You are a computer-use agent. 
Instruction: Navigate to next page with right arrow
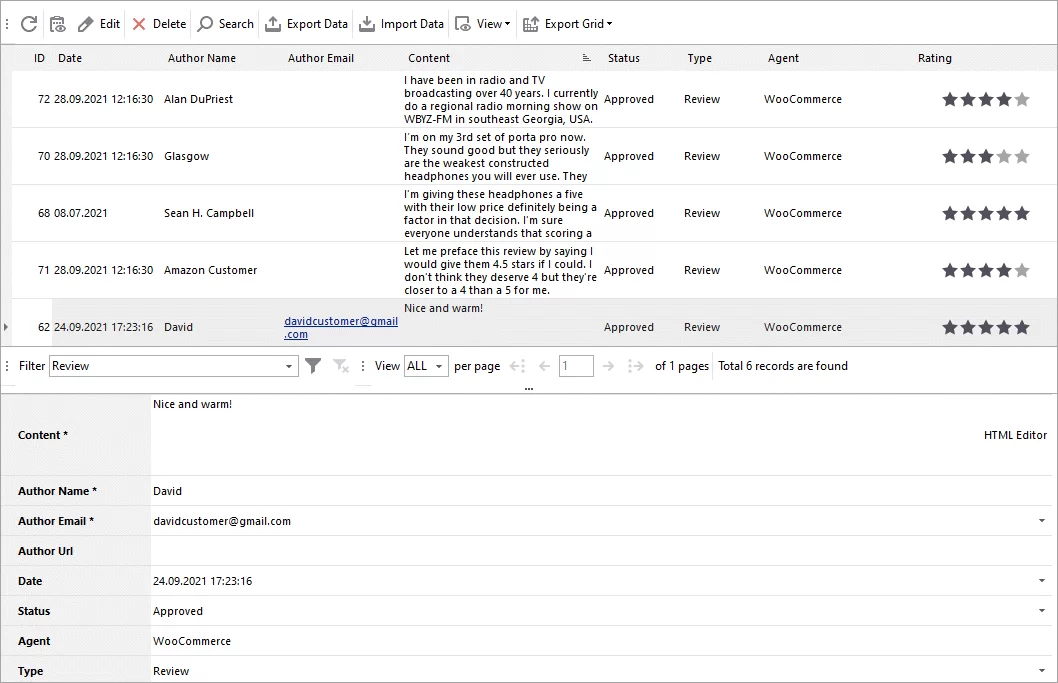pyautogui.click(x=609, y=366)
